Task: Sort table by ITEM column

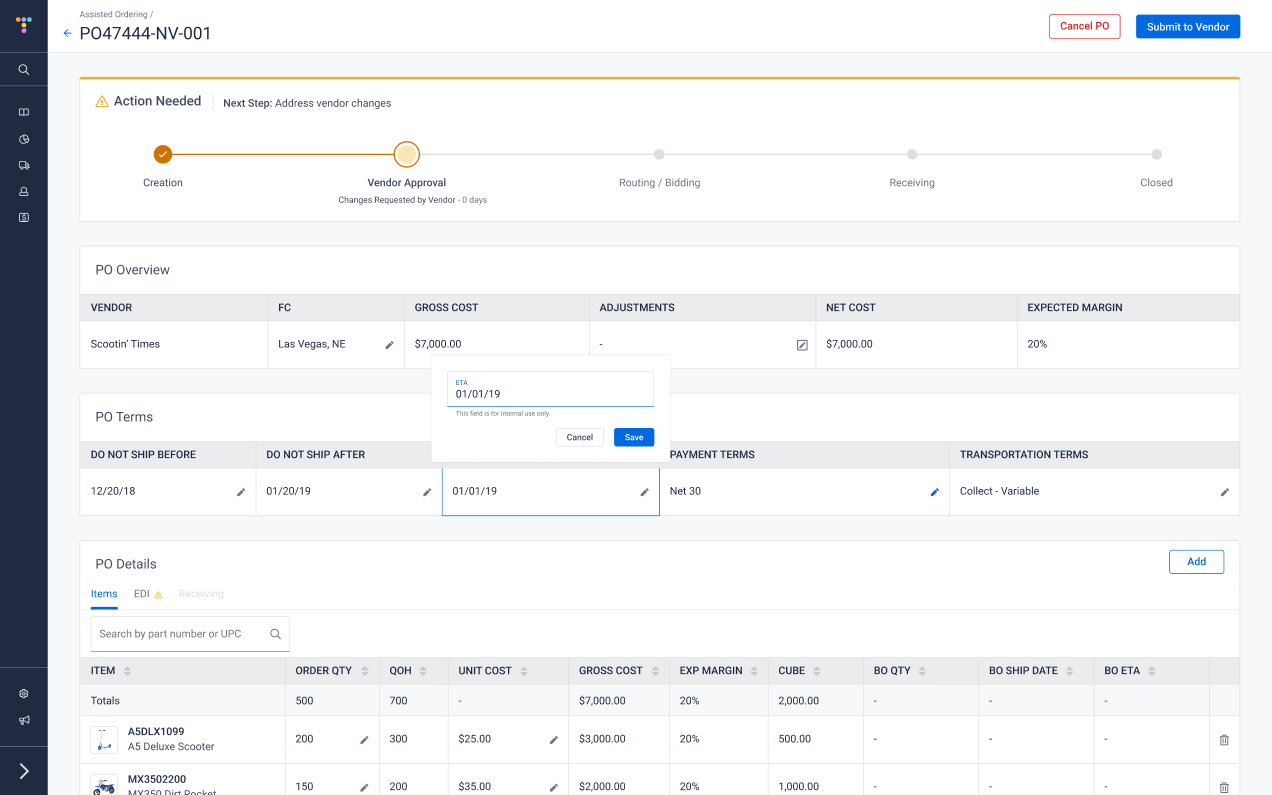Action: [127, 671]
